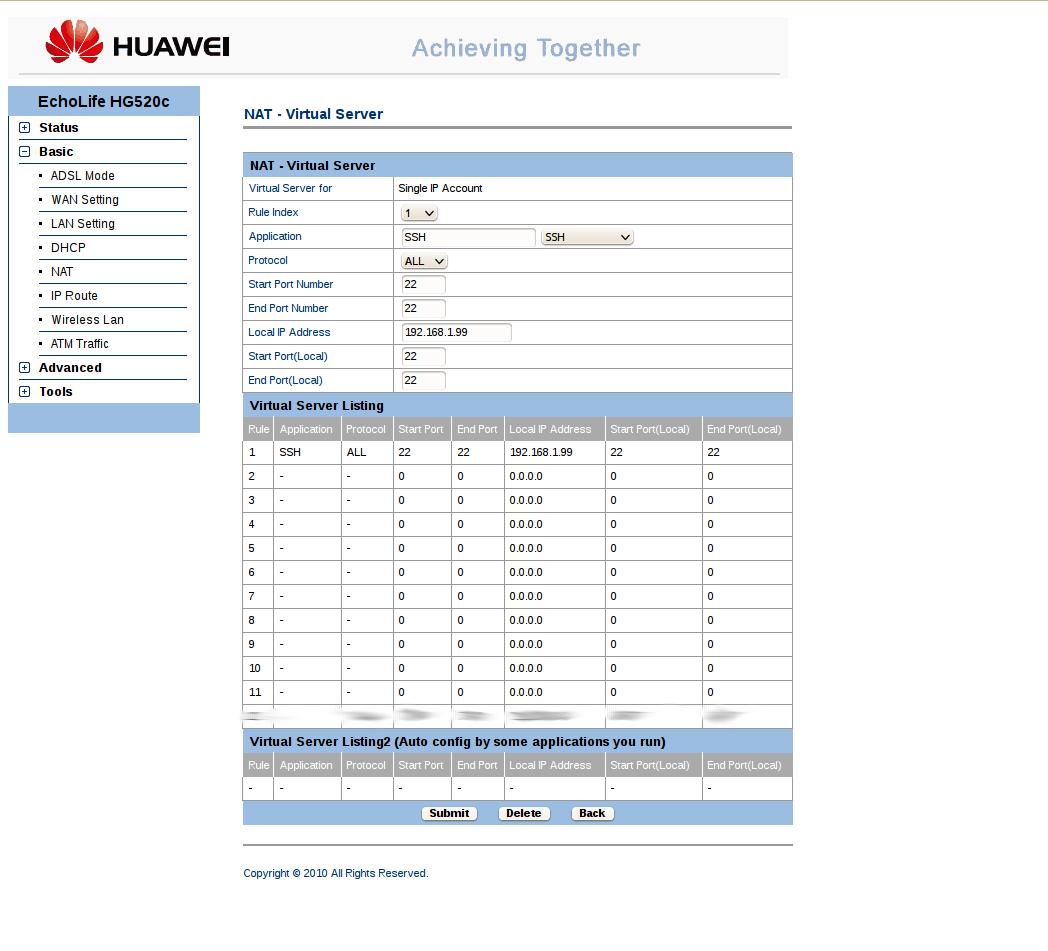Select DHCP in the sidebar

[x=68, y=248]
